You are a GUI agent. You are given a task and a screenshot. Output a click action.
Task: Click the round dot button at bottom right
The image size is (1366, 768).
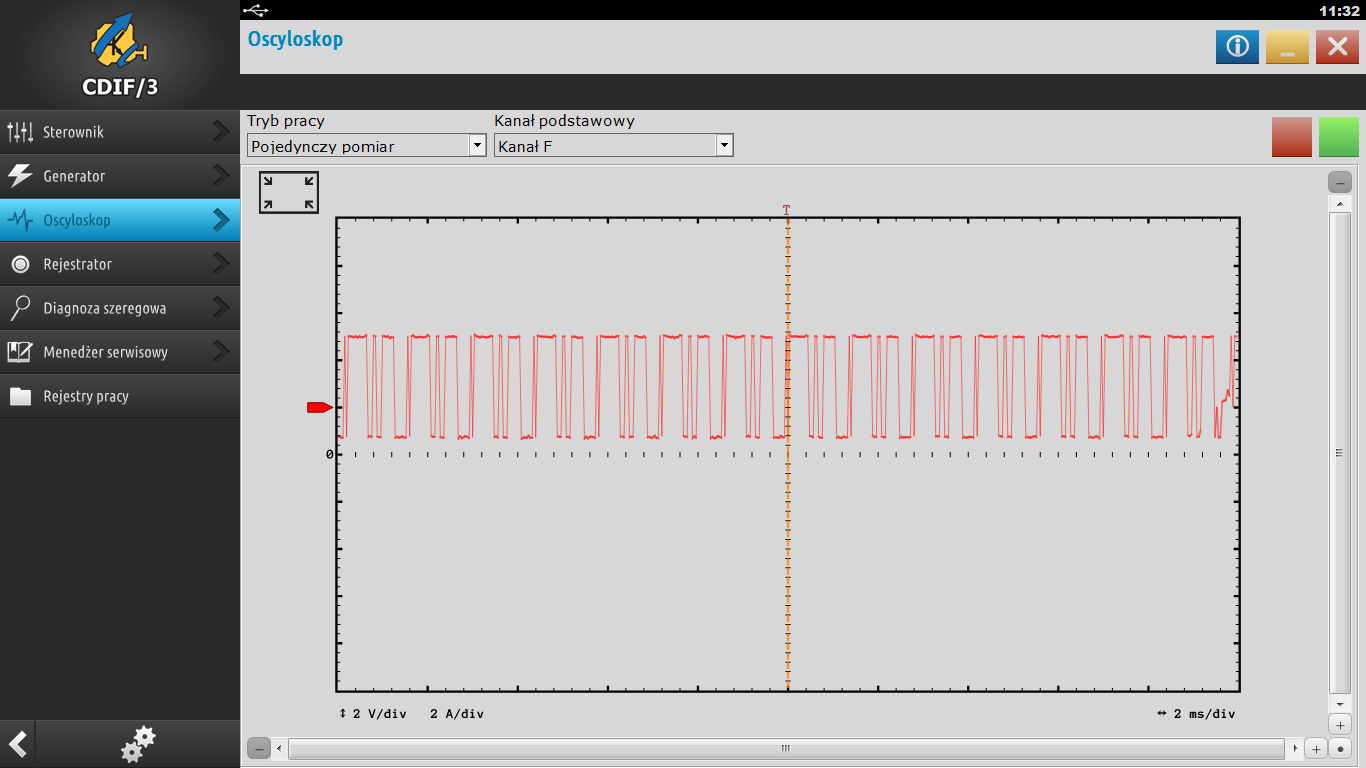point(1340,748)
